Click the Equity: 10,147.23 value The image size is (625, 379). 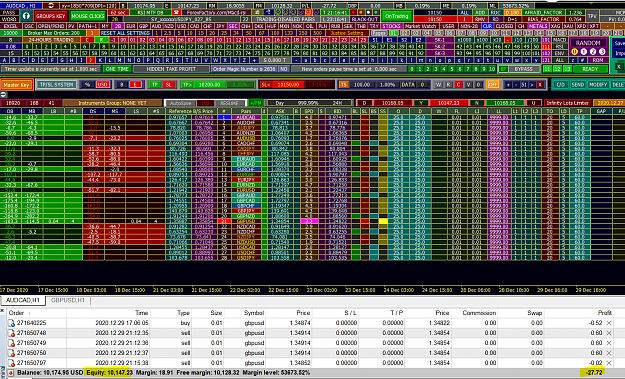coord(109,373)
